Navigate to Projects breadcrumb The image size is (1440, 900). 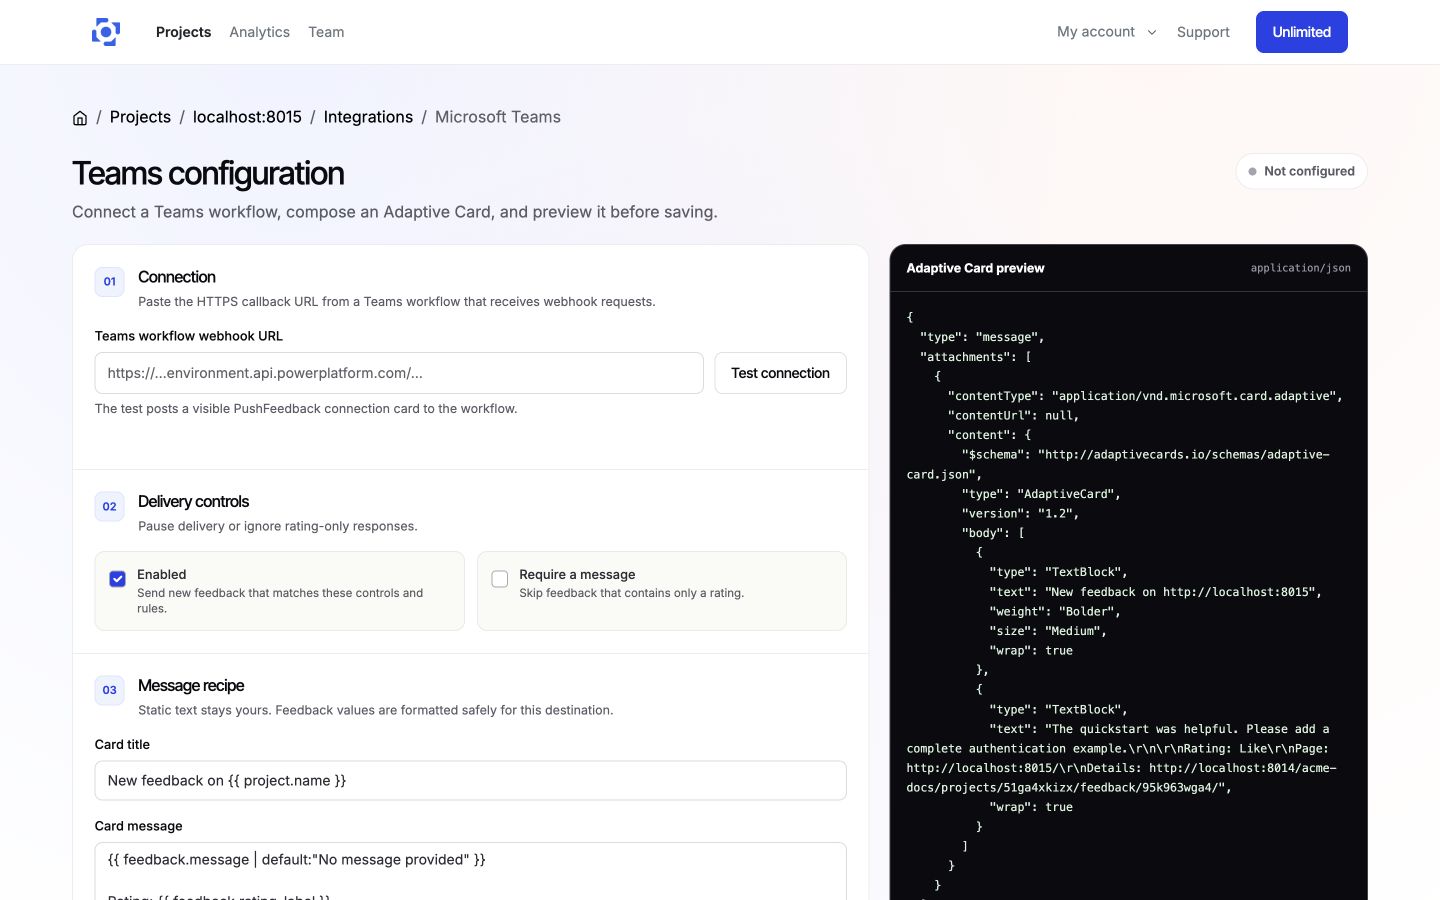(140, 117)
